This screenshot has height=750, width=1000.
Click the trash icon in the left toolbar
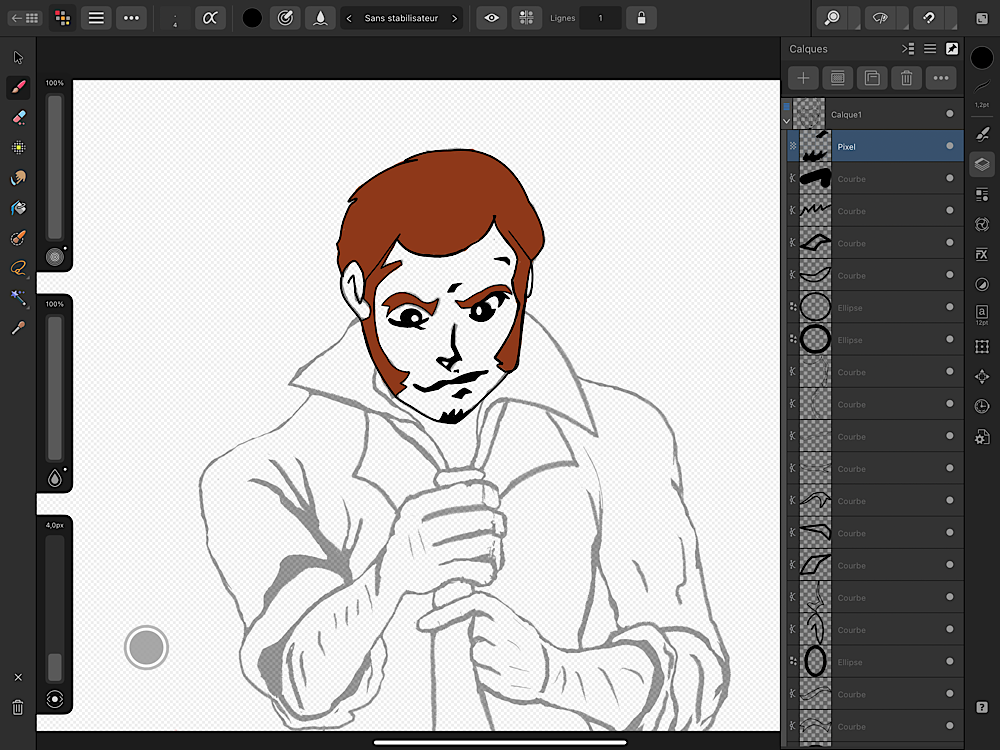coord(18,707)
